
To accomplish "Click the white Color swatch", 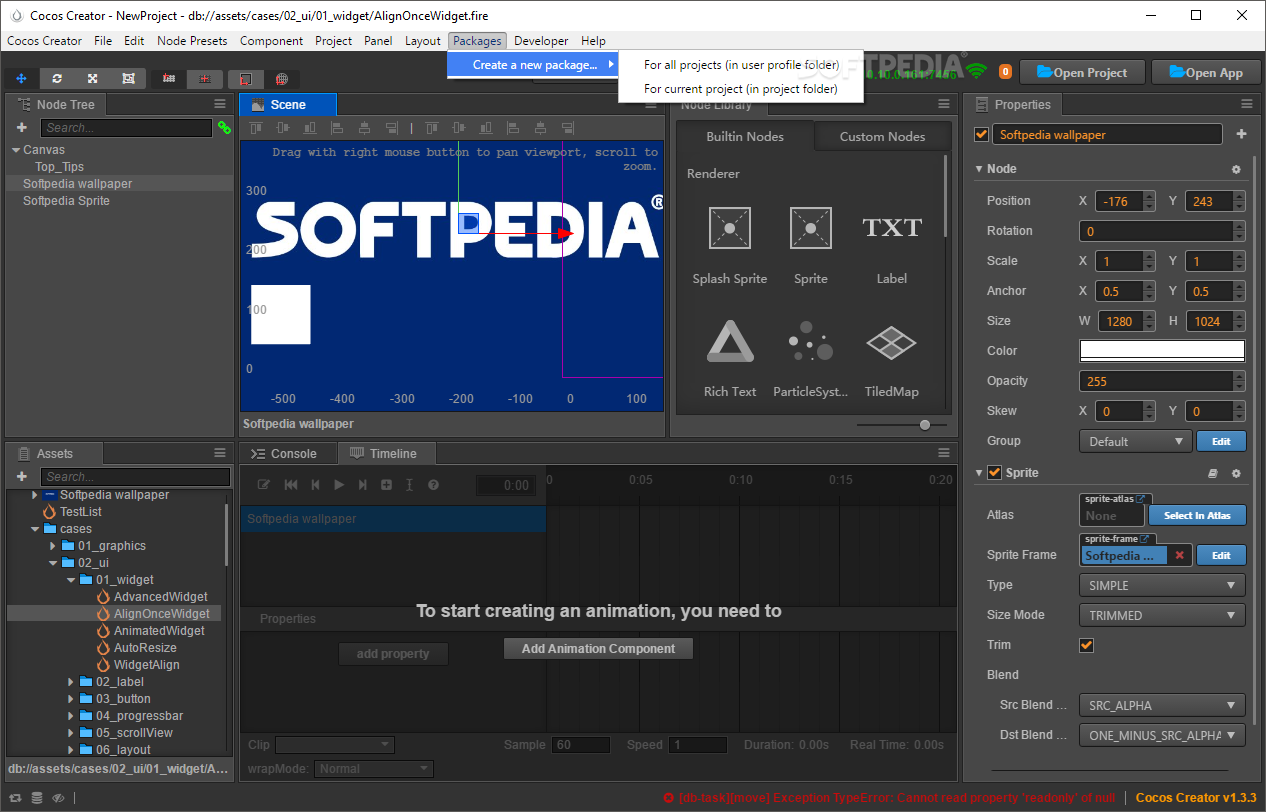I will [1162, 351].
